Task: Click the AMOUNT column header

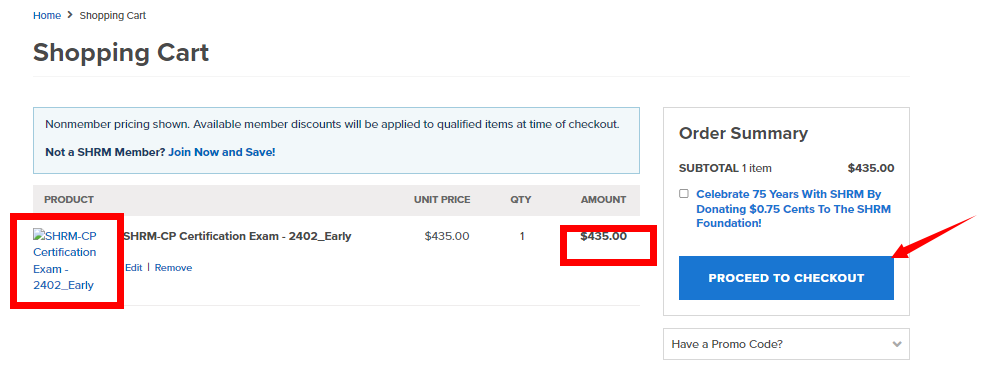Action: pyautogui.click(x=604, y=200)
